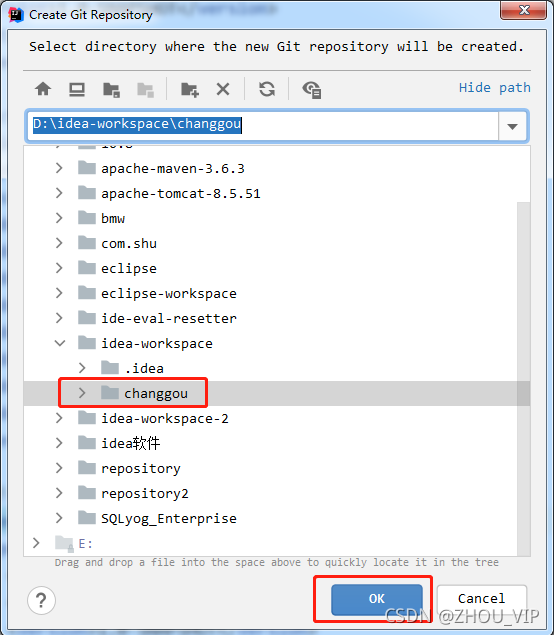Expand the SQLyog_Enterprise folder chevron
The image size is (554, 635).
click(x=59, y=518)
